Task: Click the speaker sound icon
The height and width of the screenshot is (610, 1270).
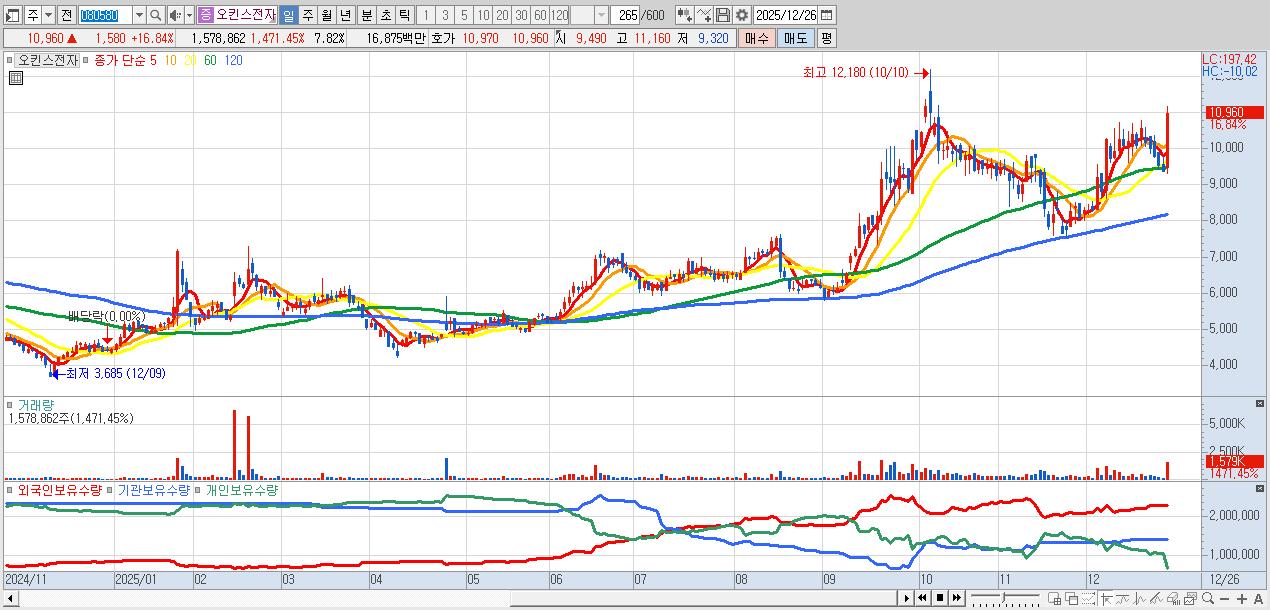Action: [174, 15]
